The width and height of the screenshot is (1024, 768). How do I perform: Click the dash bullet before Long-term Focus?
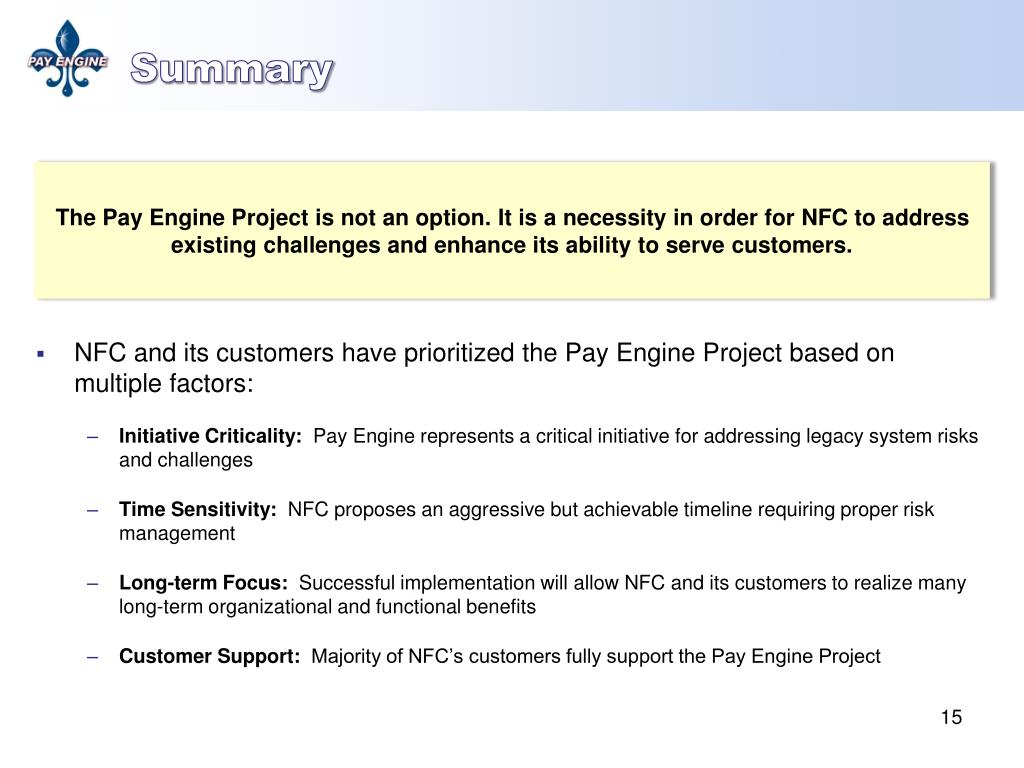tap(92, 583)
